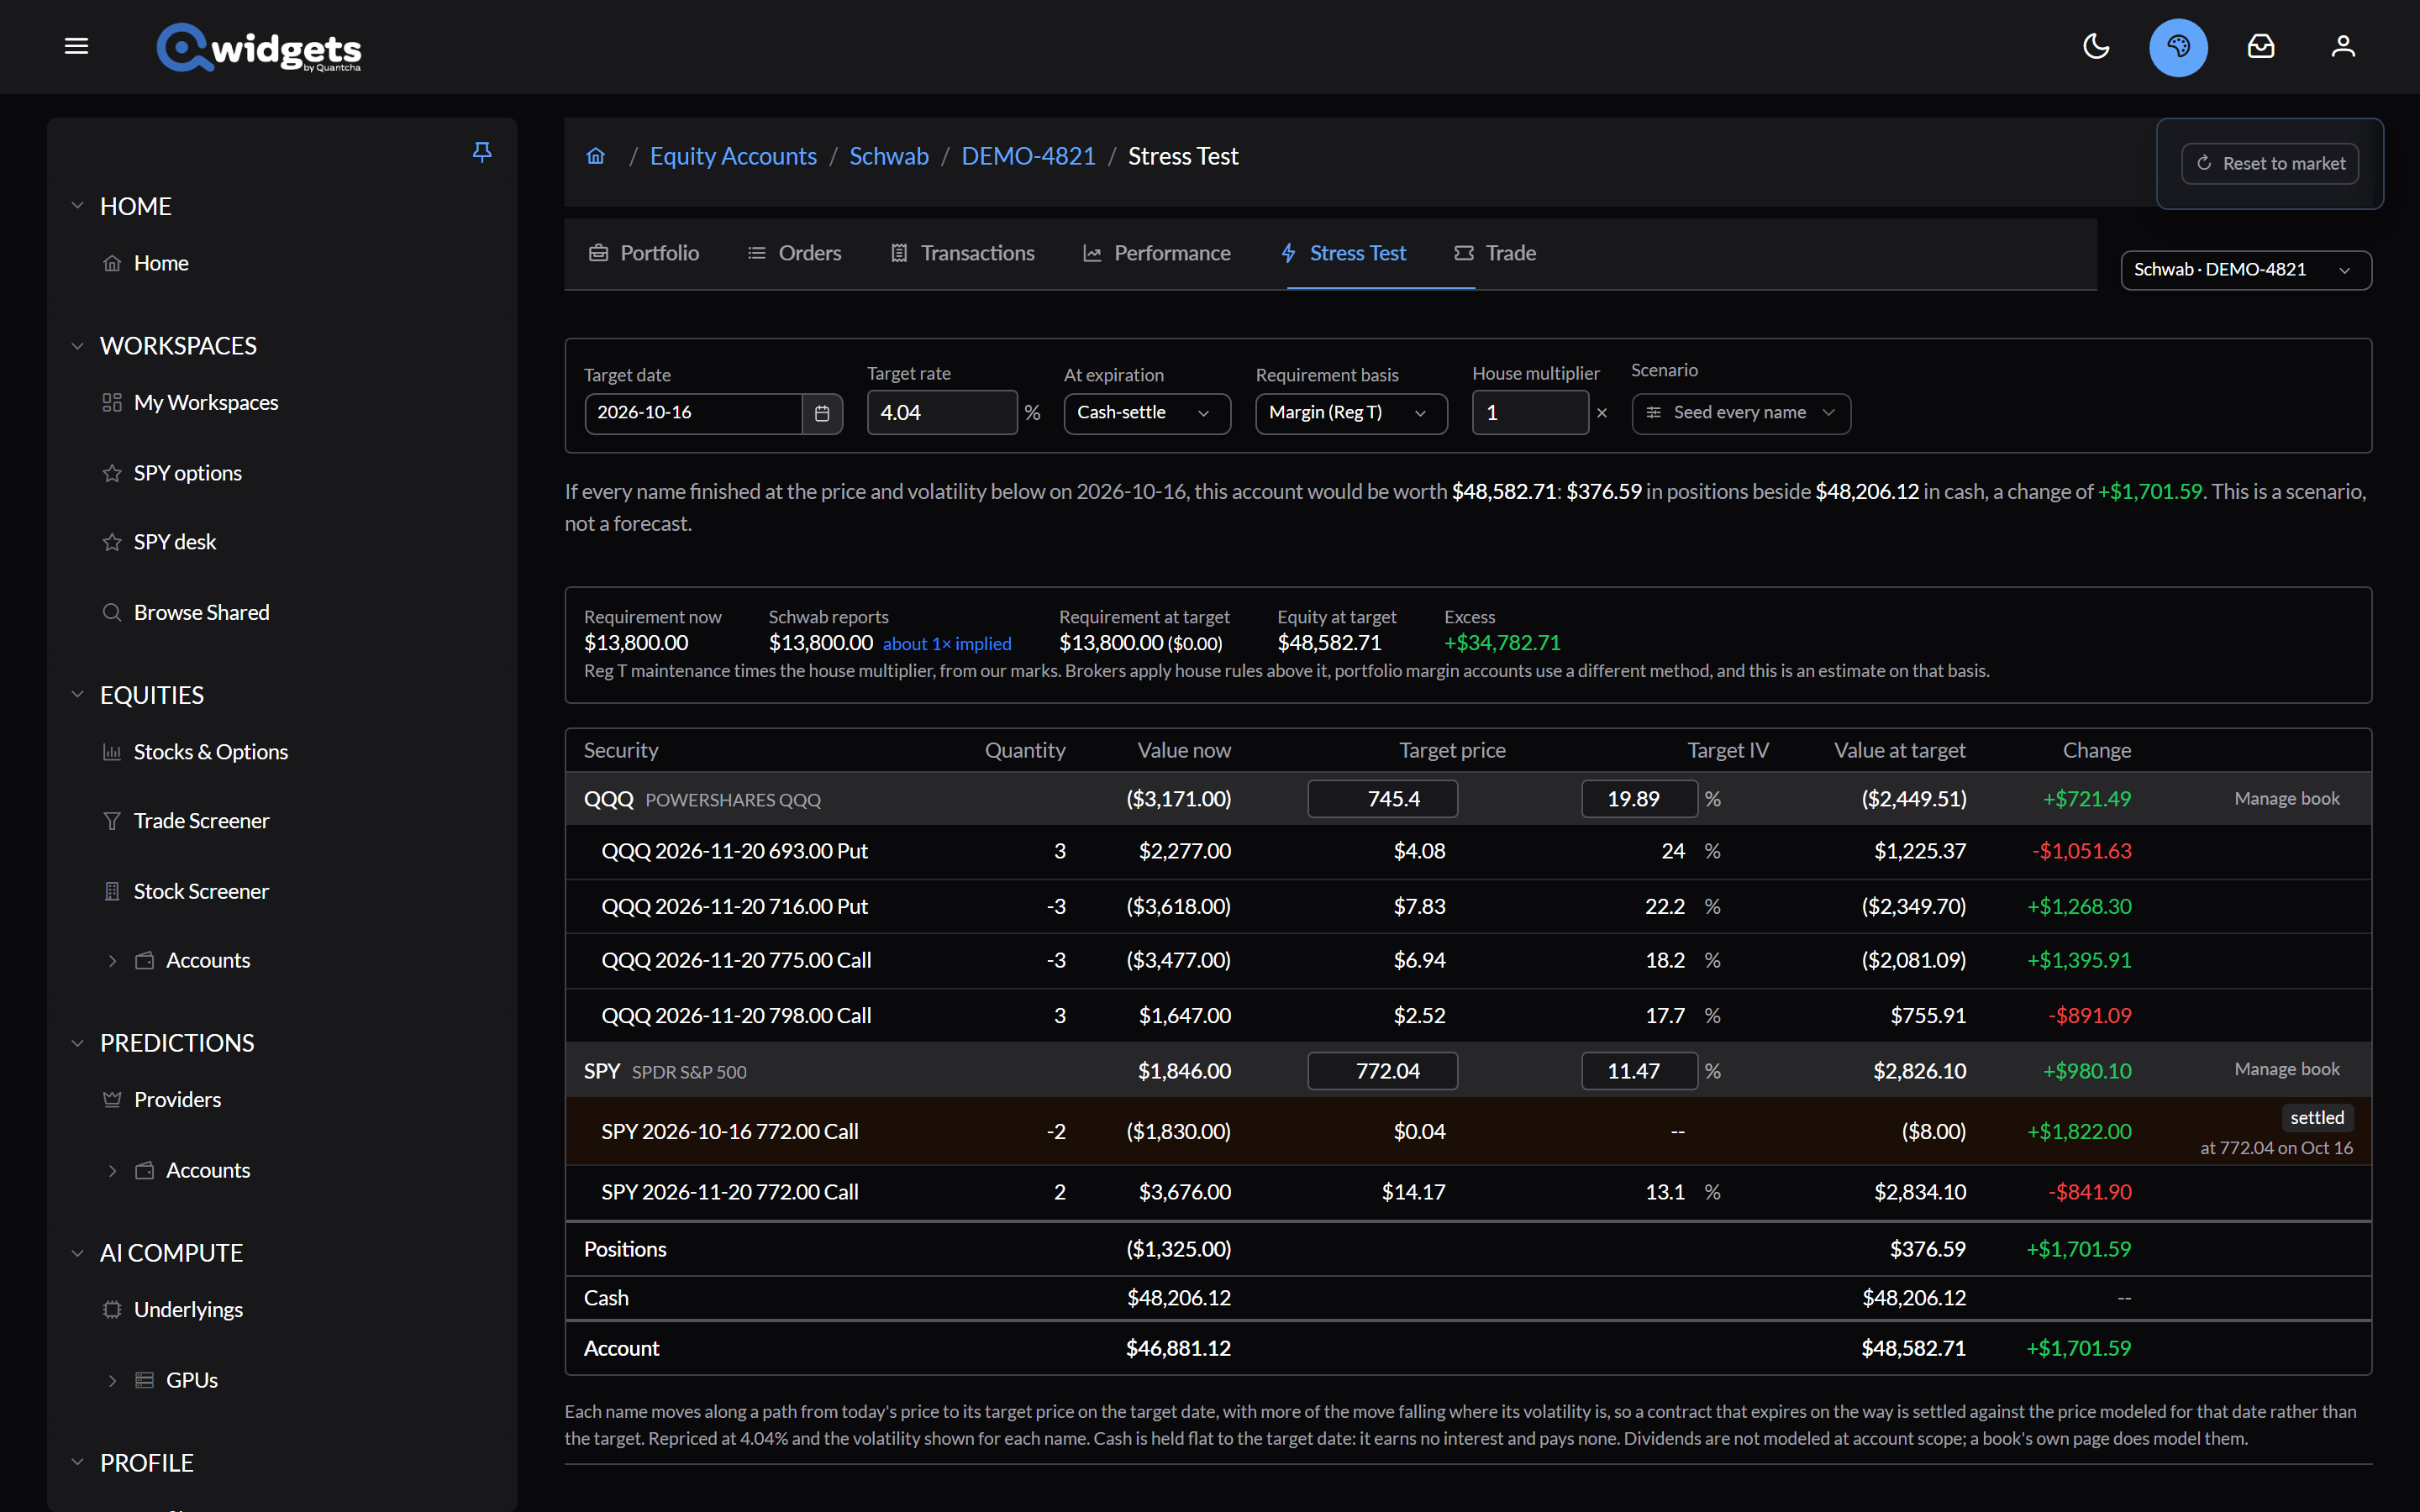
Task: Select the QQQ 2026-11-20 775.00 Call row
Action: click(1468, 961)
